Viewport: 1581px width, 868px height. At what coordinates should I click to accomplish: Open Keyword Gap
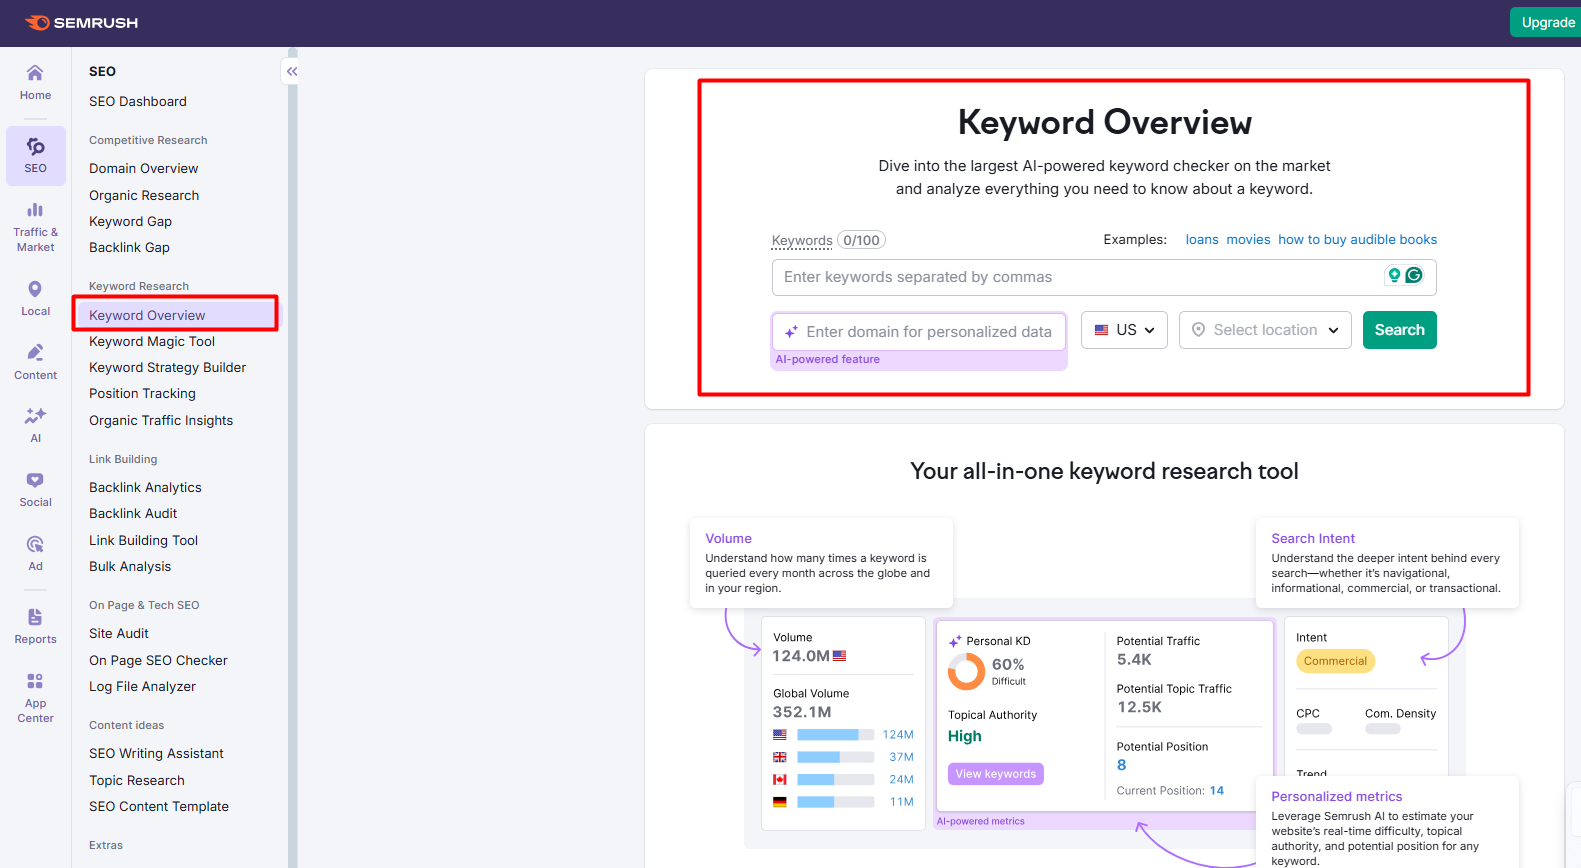130,221
